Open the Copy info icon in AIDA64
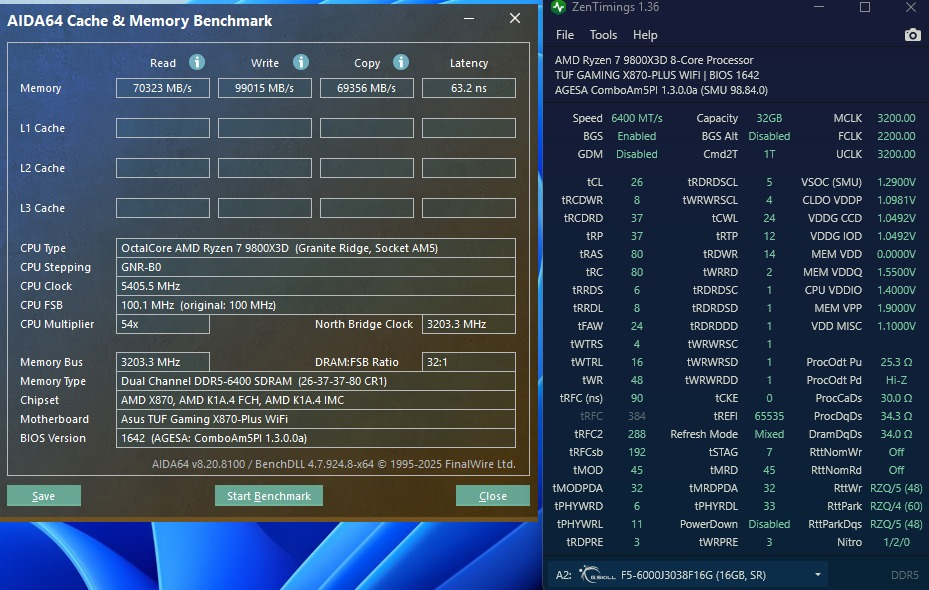The width and height of the screenshot is (929, 590). pyautogui.click(x=401, y=62)
